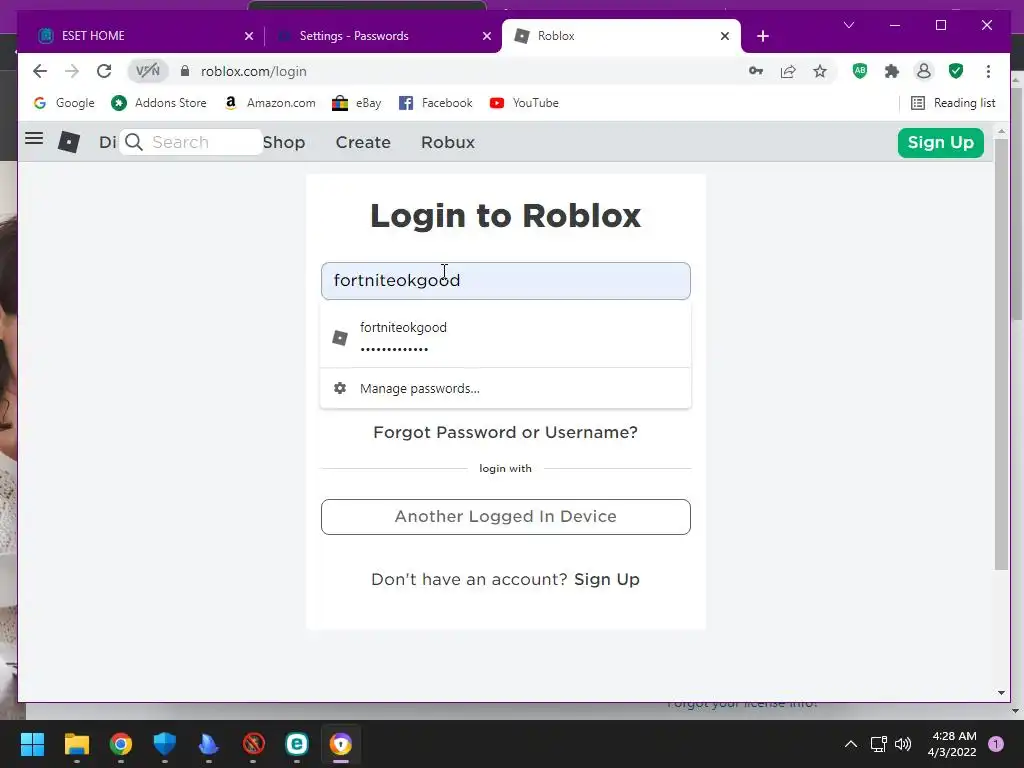Viewport: 1024px width, 768px height.
Task: Open the Robux menu item
Action: 448,142
